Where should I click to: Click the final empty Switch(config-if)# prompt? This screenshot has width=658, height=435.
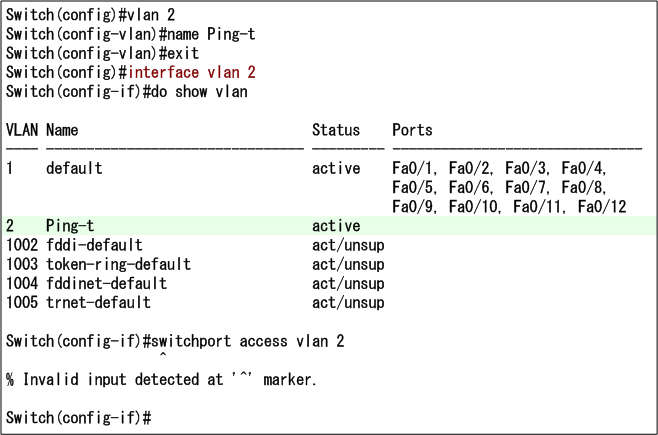(x=78, y=416)
